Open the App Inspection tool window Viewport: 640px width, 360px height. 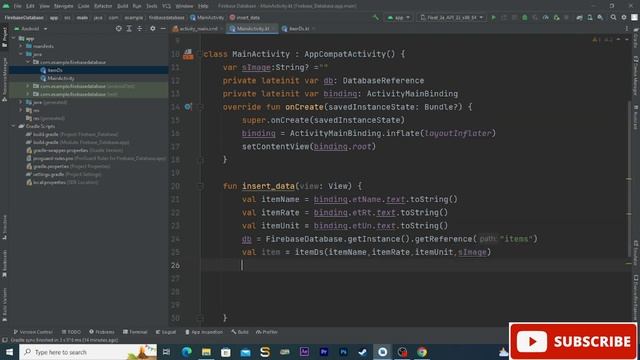click(x=204, y=332)
